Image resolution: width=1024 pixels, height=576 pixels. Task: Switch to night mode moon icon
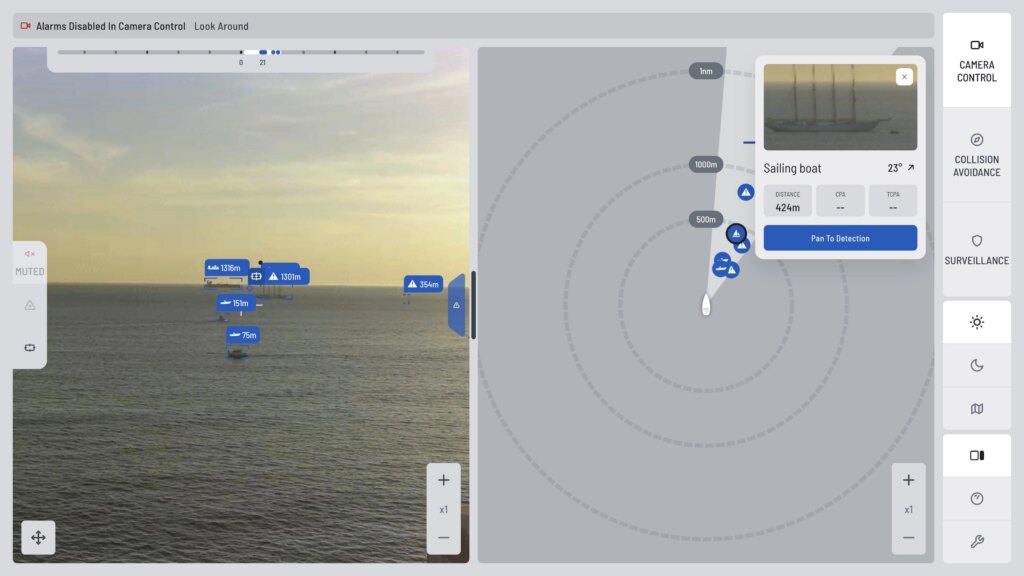pos(976,365)
